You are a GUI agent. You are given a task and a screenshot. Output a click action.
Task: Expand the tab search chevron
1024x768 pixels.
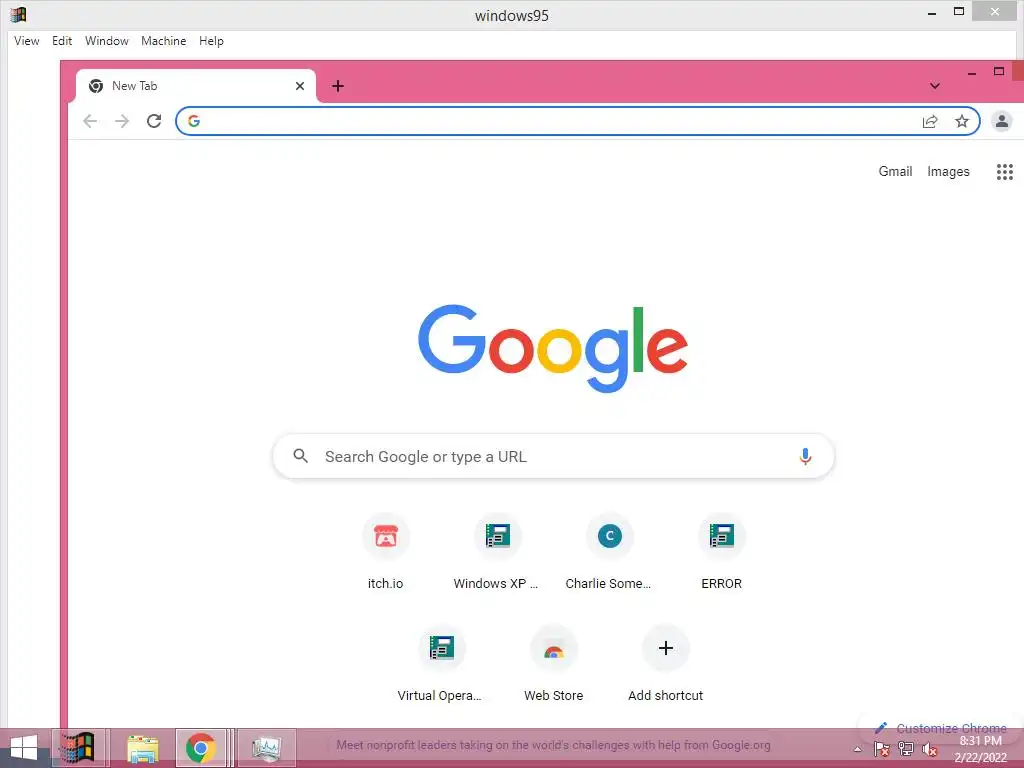[935, 86]
